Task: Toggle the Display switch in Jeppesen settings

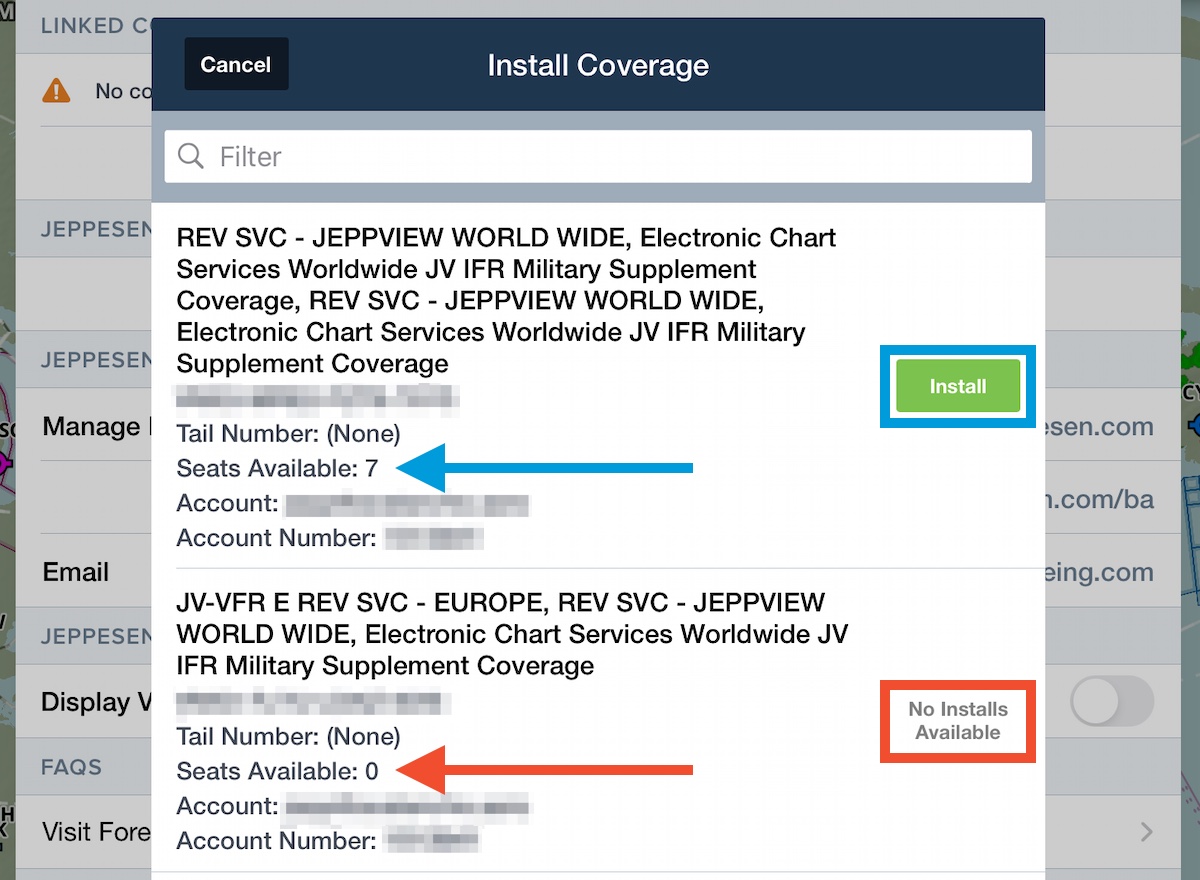Action: pyautogui.click(x=1112, y=702)
